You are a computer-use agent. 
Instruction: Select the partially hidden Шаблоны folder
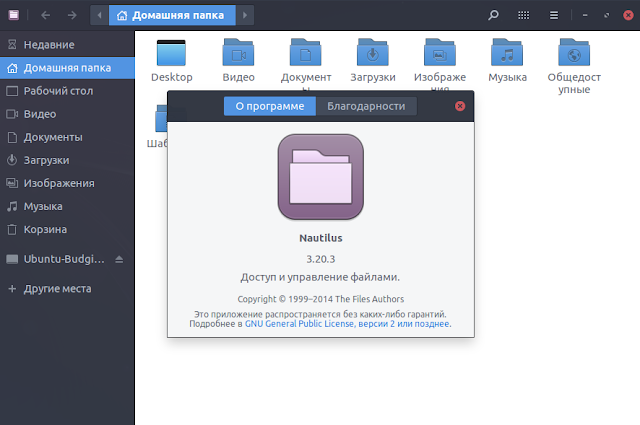[x=161, y=119]
